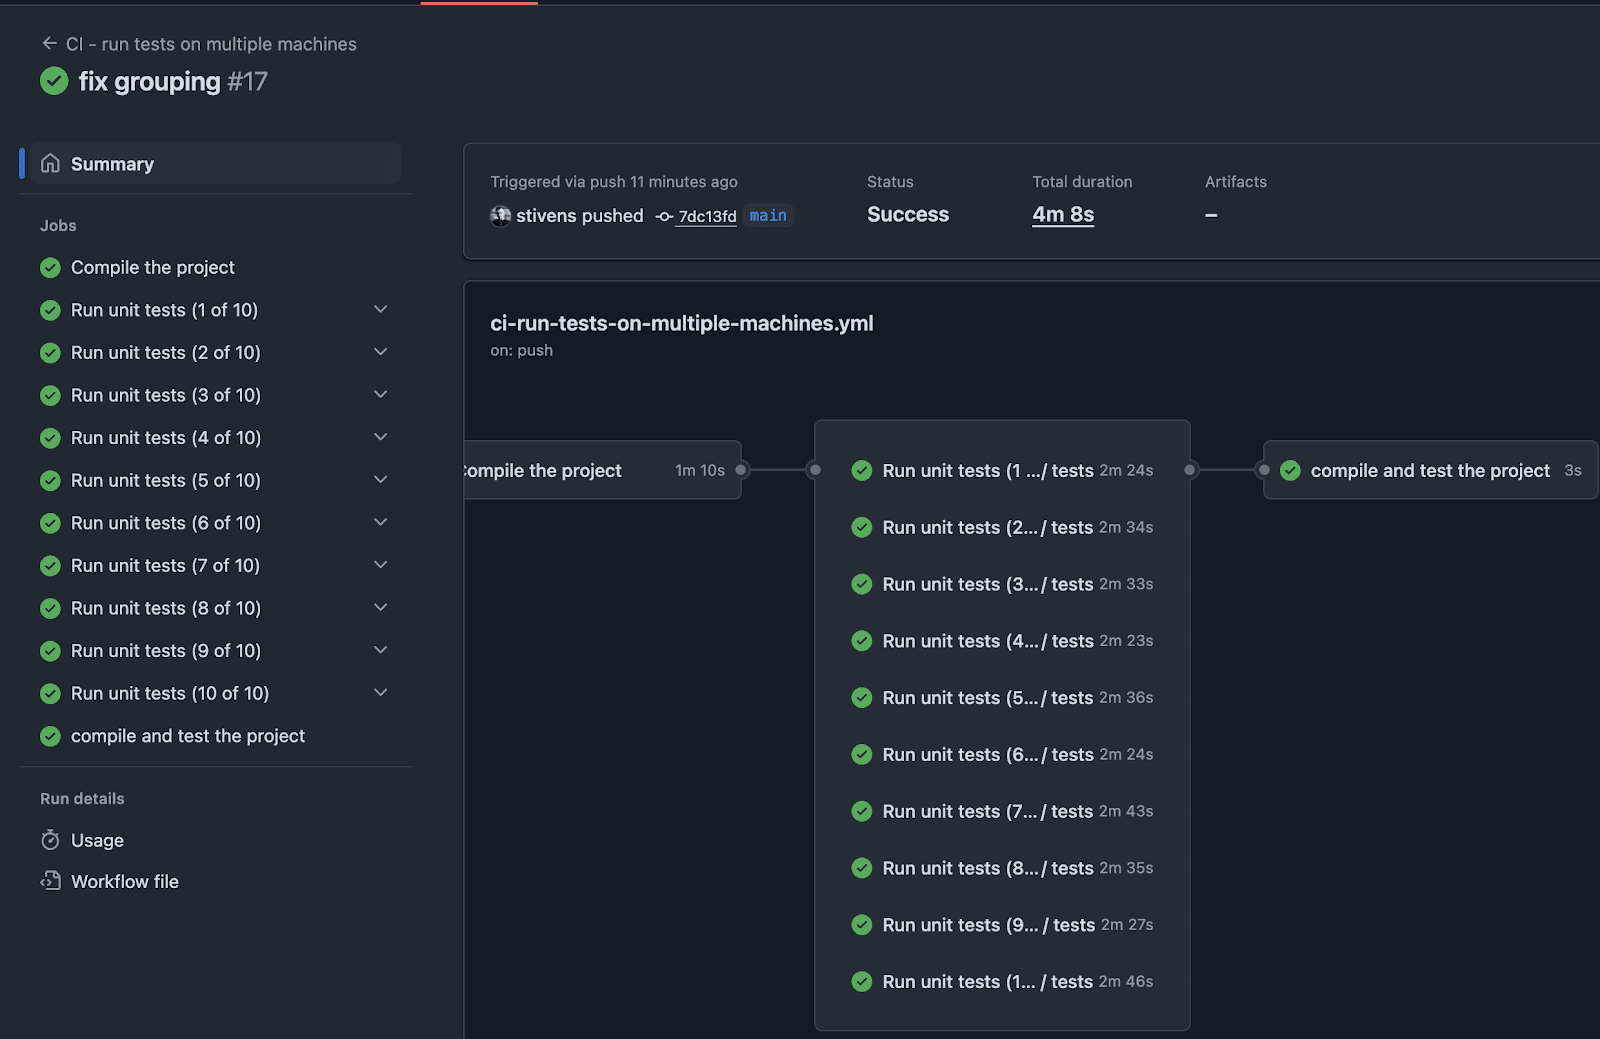Open the Usage page from Run details
The image size is (1600, 1039).
[97, 840]
